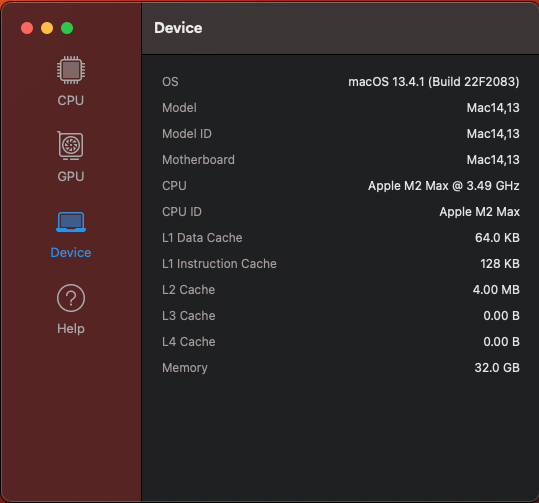Click the Apple M2 Max @ 3.49 GHz value
539x503 pixels.
tap(444, 186)
